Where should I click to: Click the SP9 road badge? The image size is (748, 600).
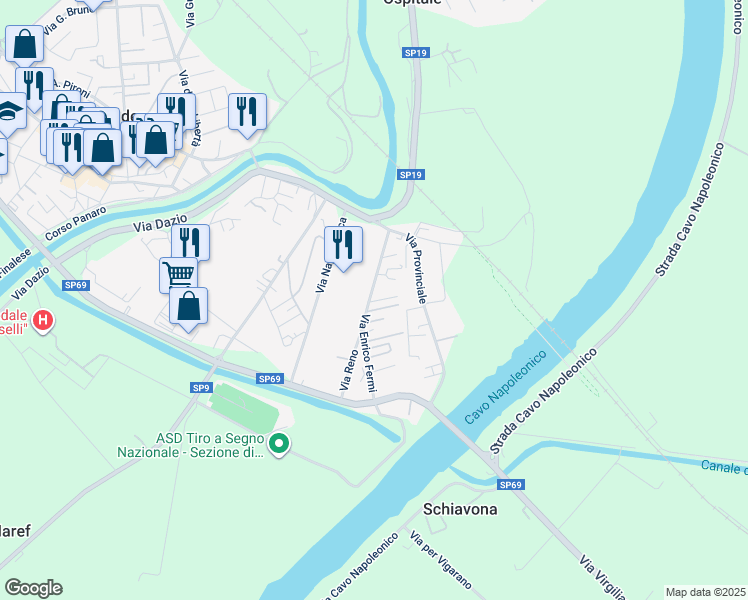[x=201, y=387]
